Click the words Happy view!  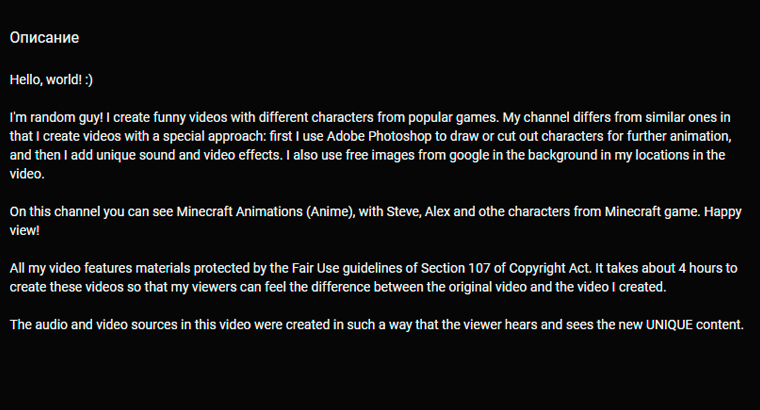376,221
